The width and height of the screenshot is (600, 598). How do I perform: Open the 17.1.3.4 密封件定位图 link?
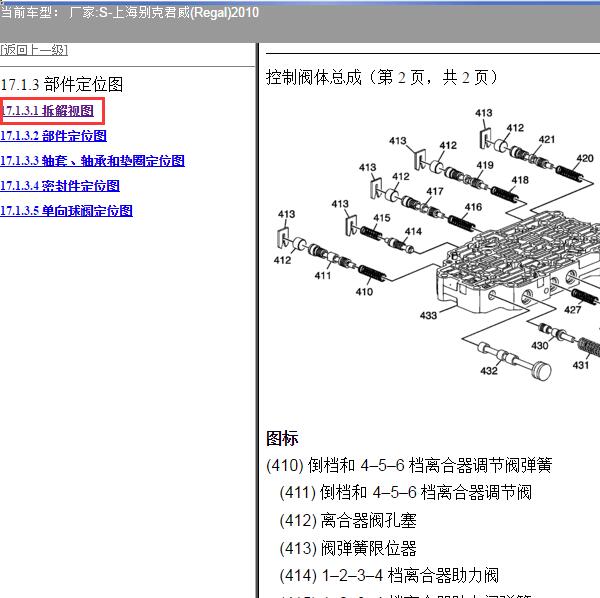pyautogui.click(x=60, y=186)
